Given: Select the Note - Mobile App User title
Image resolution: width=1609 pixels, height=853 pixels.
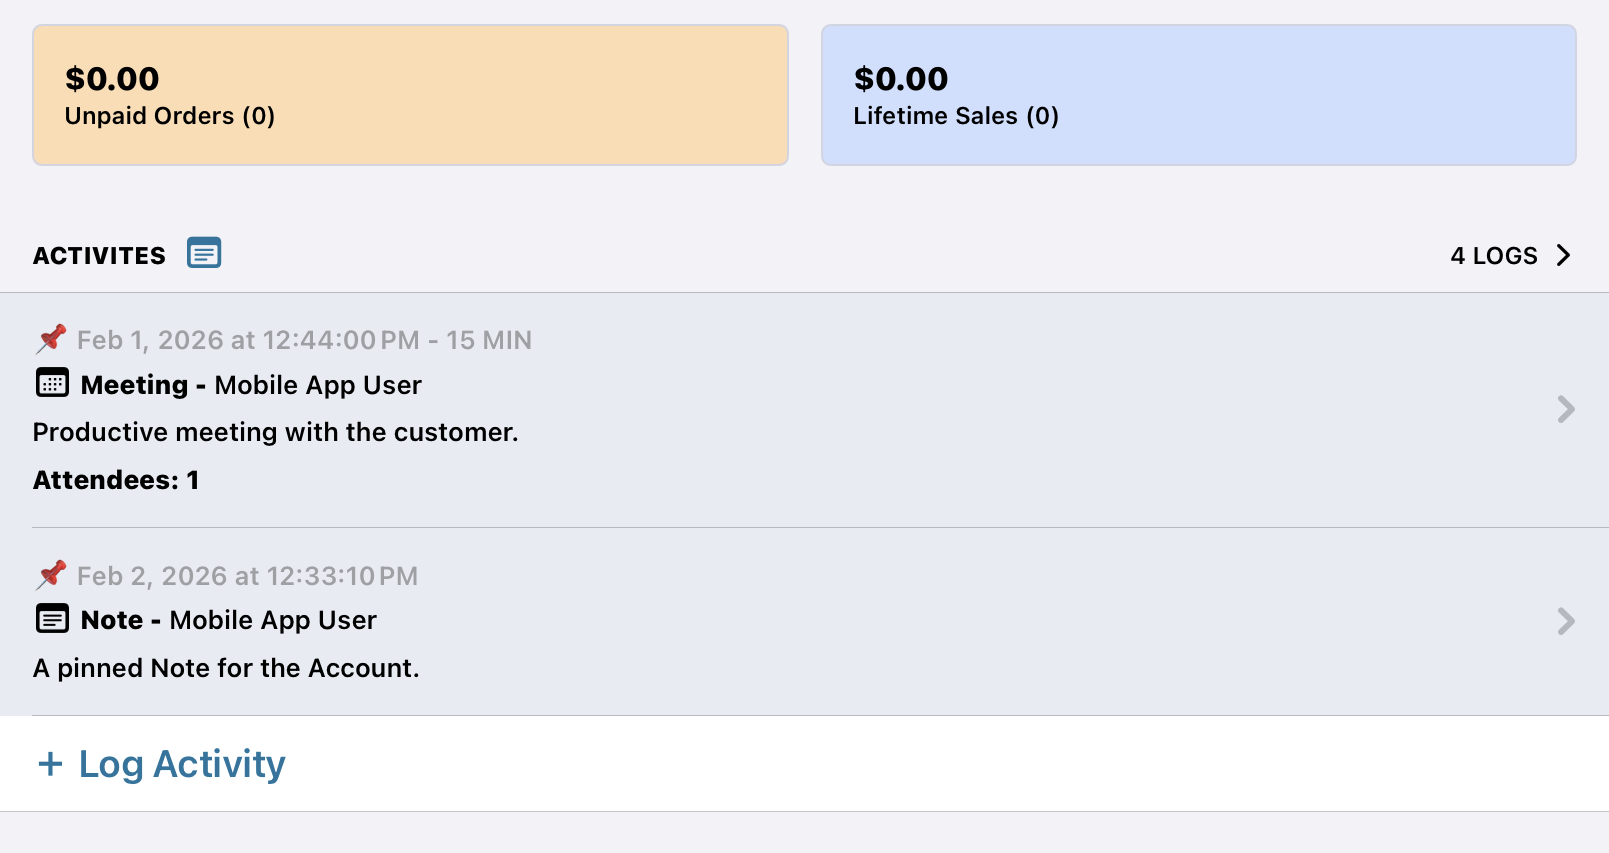Looking at the screenshot, I should pos(229,620).
